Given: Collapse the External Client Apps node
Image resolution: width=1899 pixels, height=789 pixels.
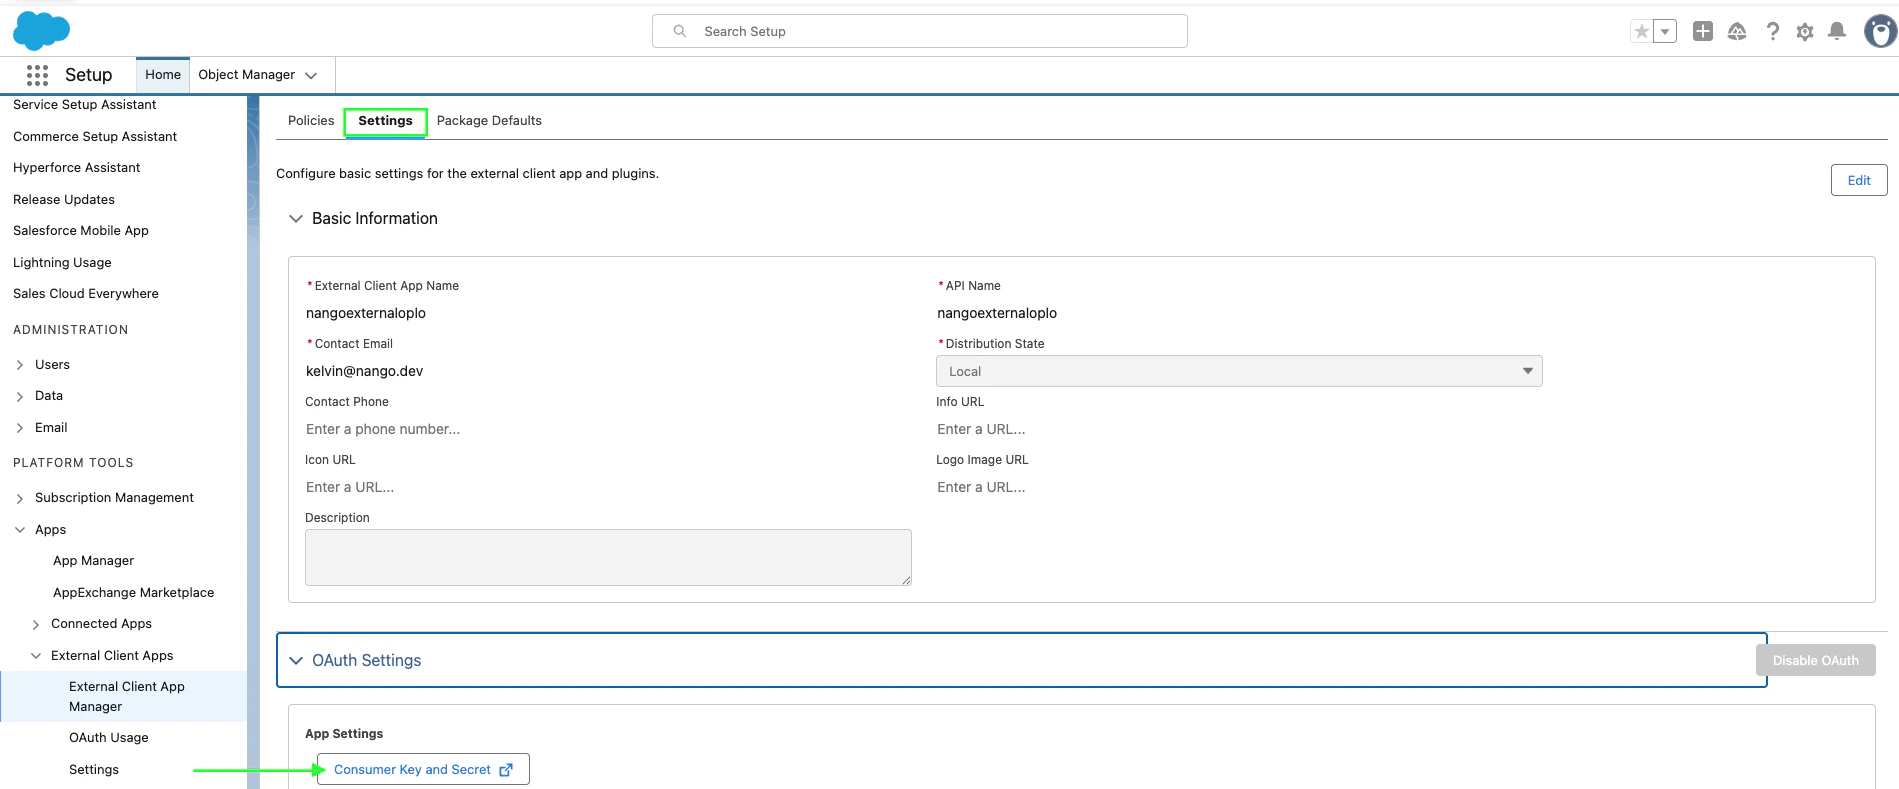Looking at the screenshot, I should (x=36, y=656).
